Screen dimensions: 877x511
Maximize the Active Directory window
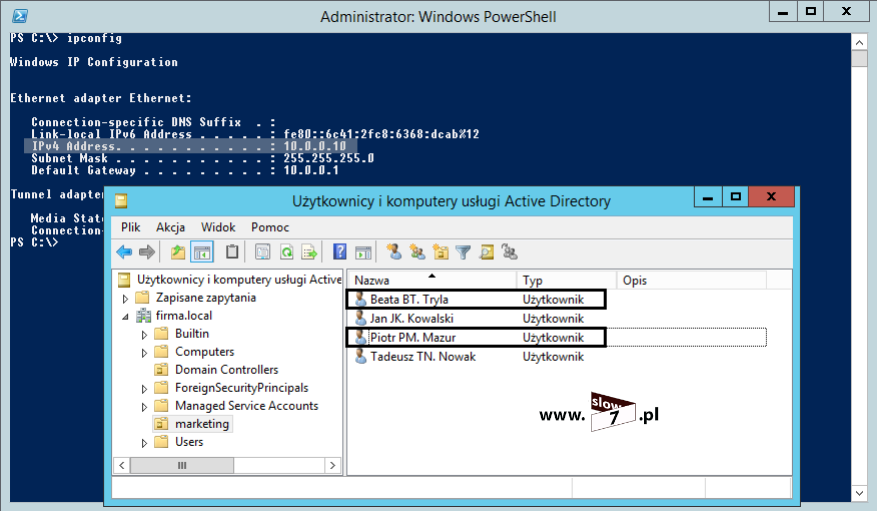pyautogui.click(x=735, y=196)
